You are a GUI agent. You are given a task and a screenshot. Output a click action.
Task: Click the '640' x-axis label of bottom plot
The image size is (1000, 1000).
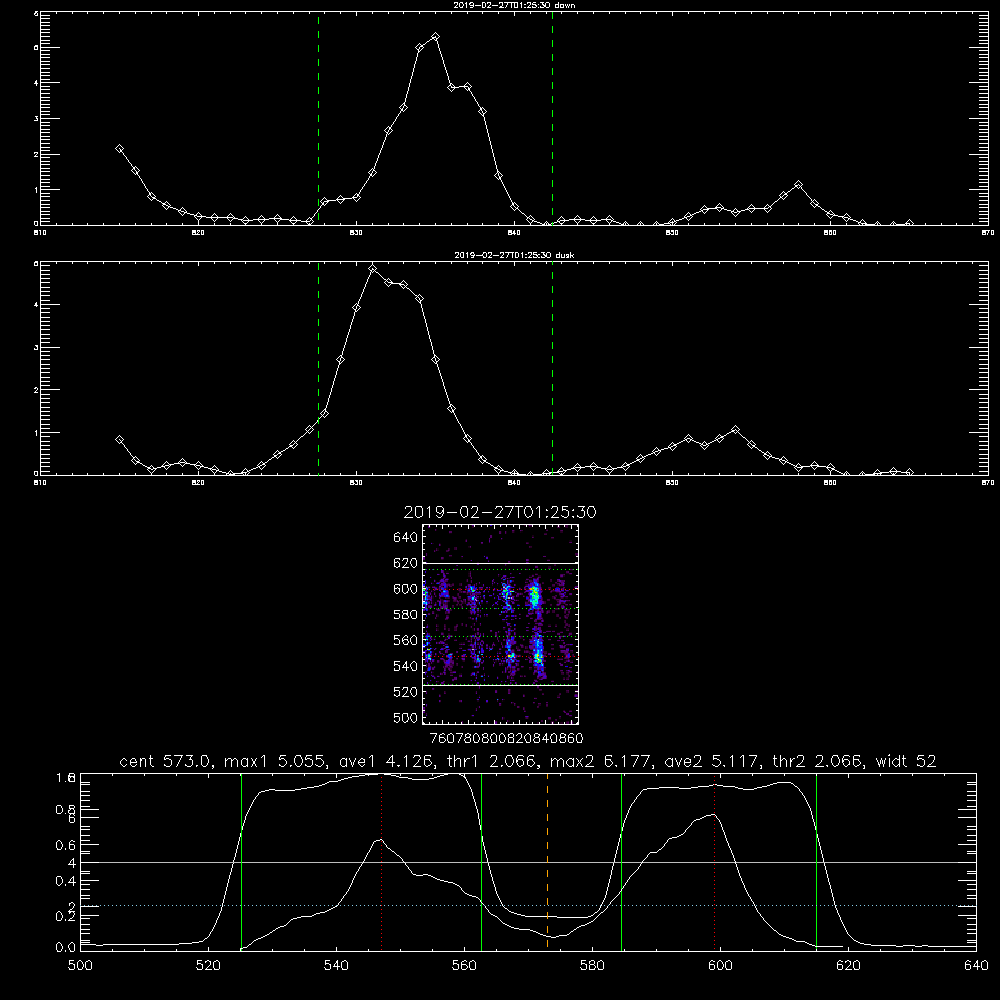coord(976,966)
